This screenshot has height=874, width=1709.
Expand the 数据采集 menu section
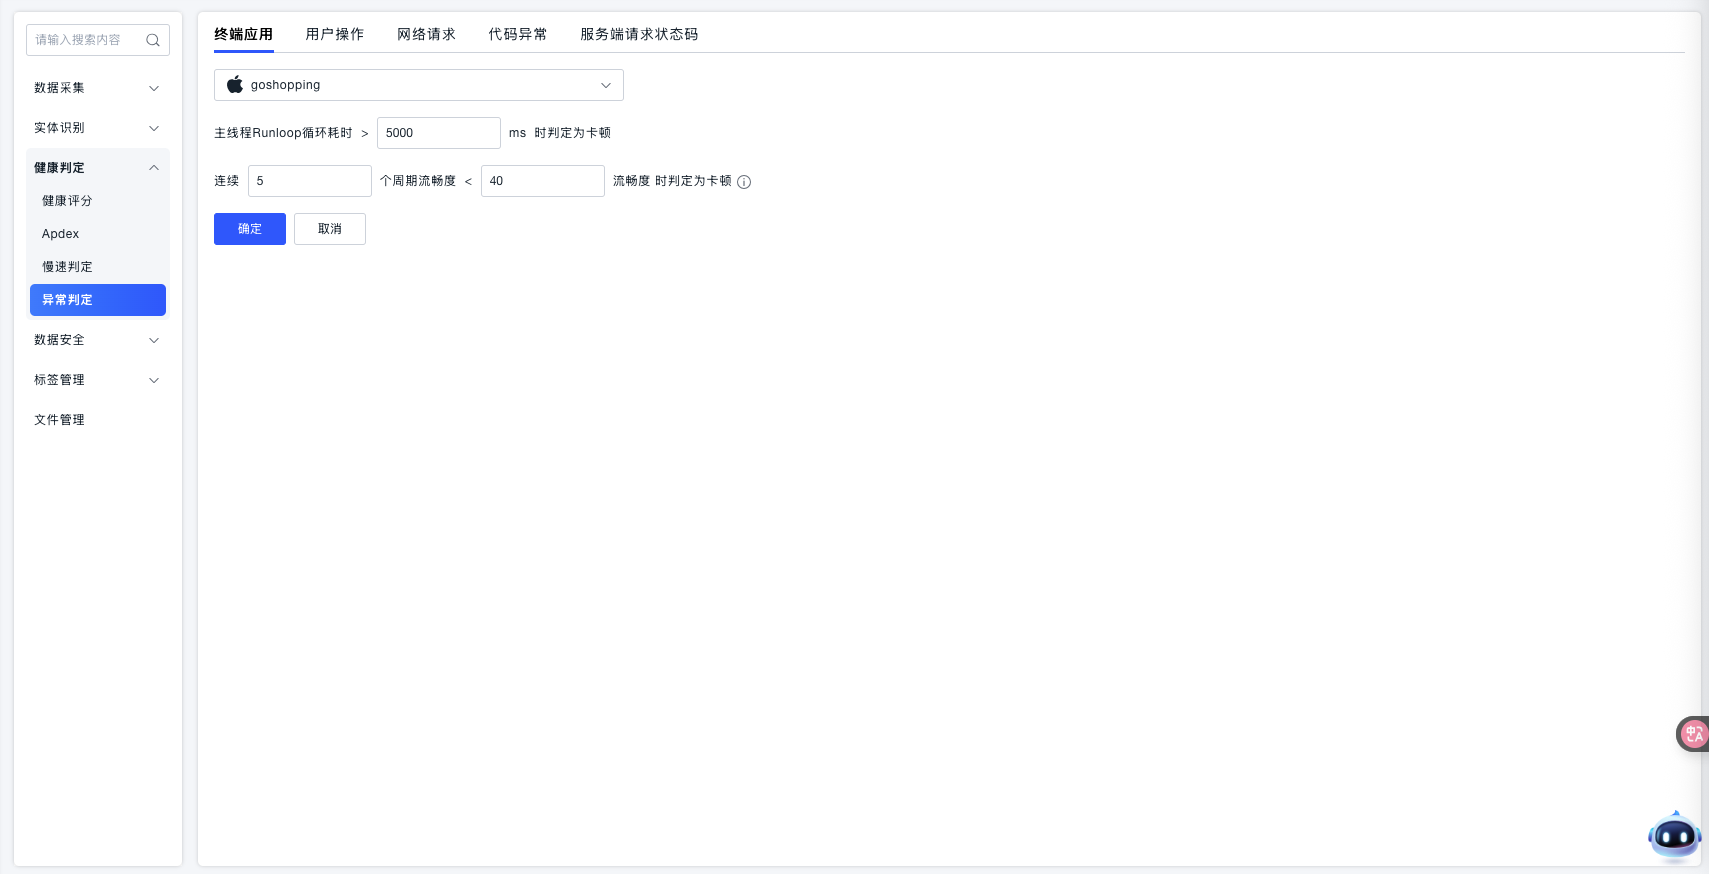97,88
